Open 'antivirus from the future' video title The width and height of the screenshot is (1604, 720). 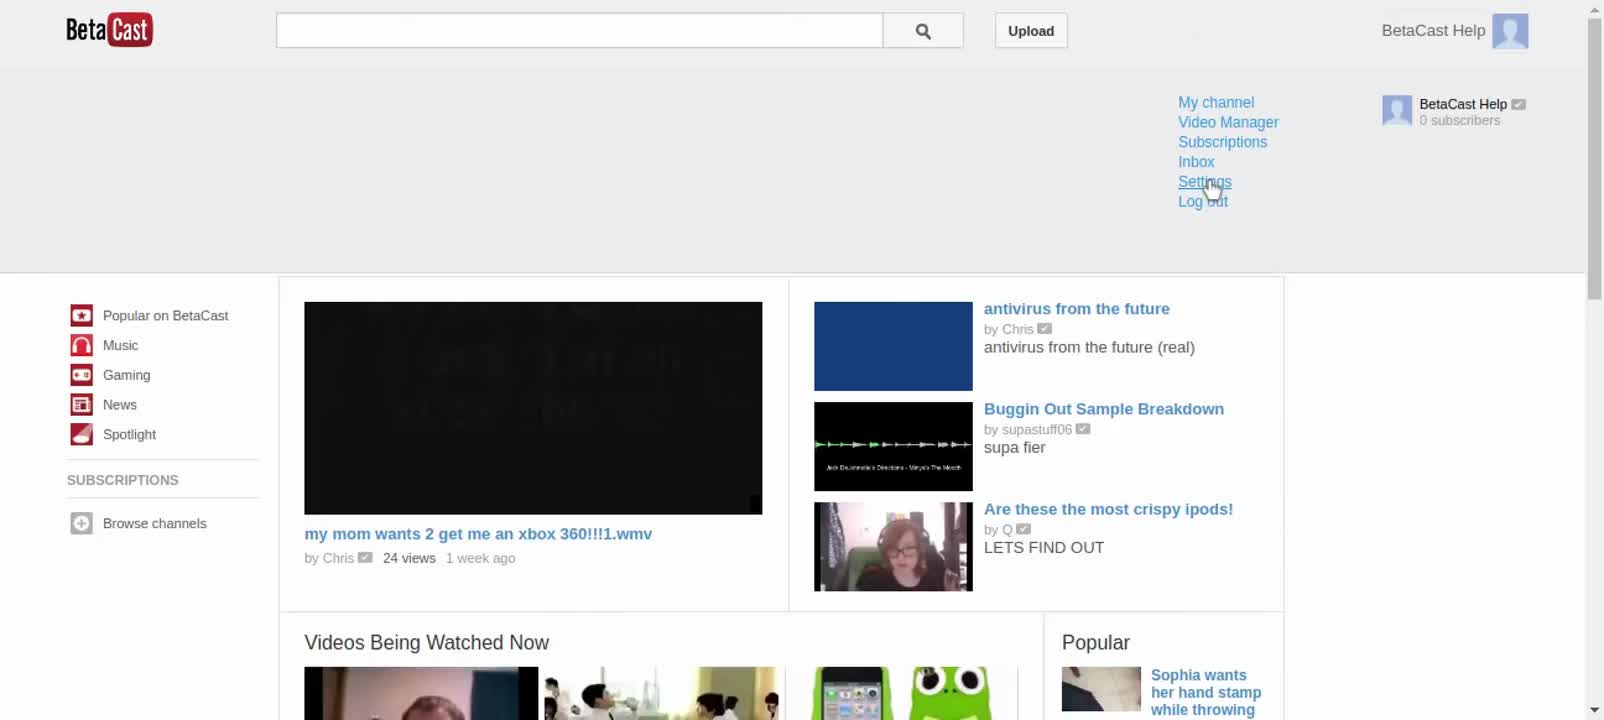point(1076,309)
